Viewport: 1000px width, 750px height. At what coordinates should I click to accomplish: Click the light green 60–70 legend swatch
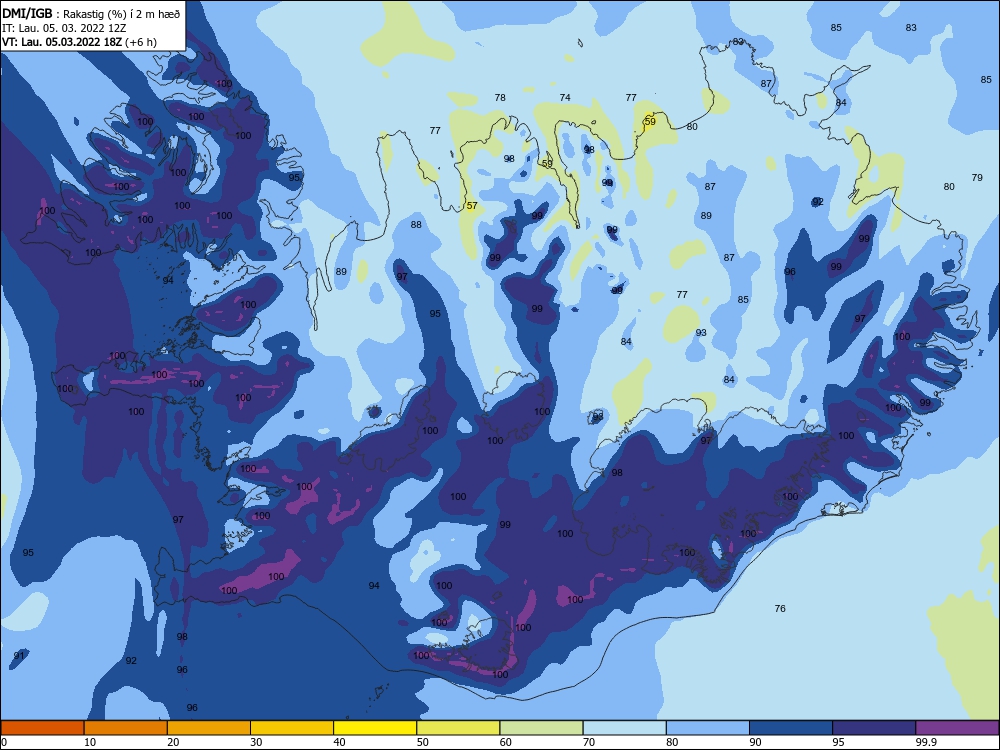pos(541,728)
